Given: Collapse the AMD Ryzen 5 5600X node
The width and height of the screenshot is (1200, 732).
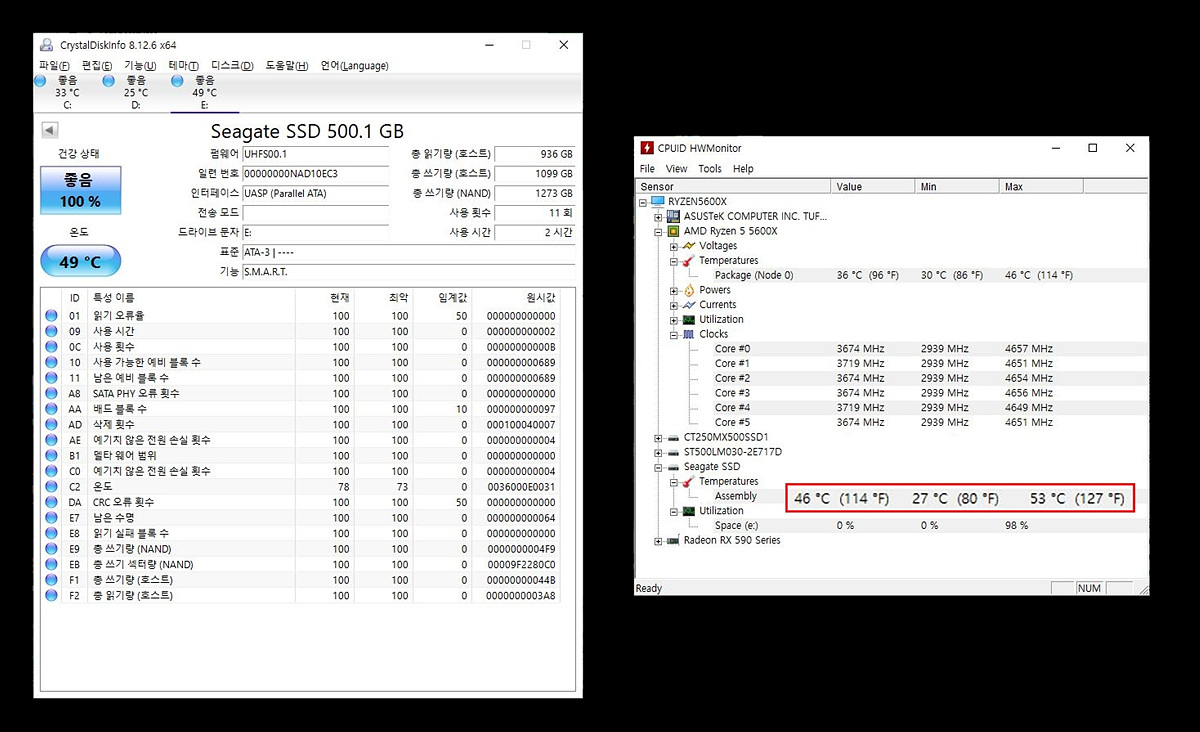Looking at the screenshot, I should pyautogui.click(x=658, y=232).
